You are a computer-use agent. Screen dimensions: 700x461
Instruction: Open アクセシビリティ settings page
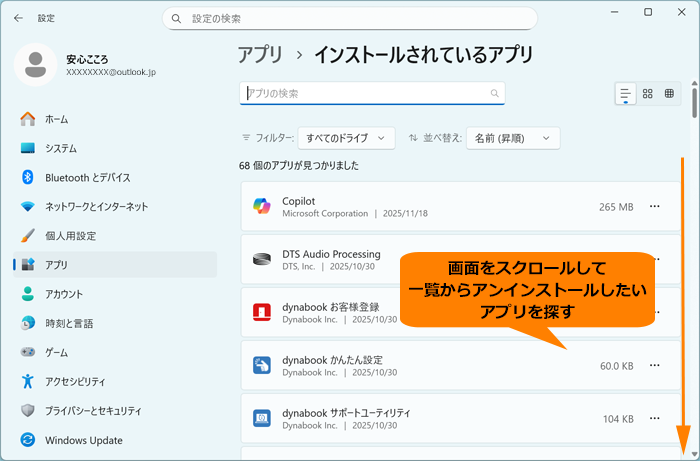[115, 382]
